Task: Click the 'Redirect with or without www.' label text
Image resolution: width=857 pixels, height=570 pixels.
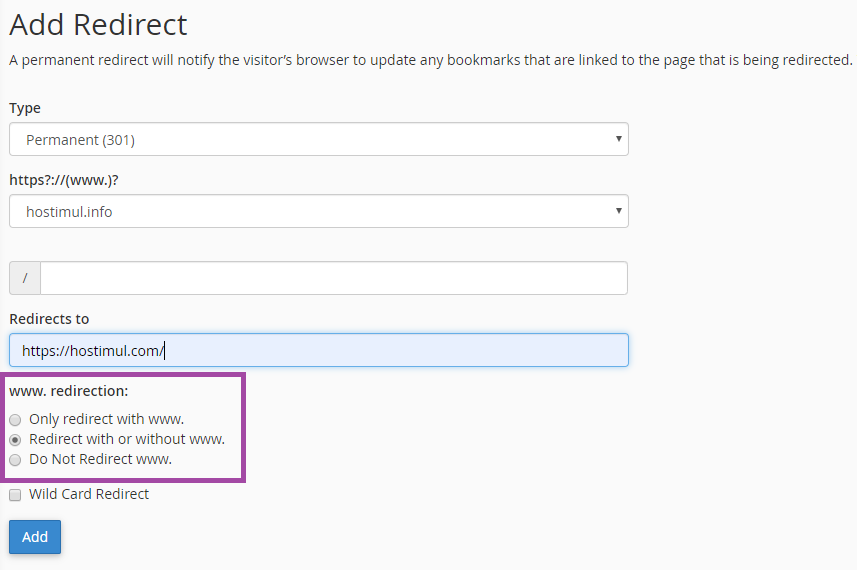Action: [127, 439]
